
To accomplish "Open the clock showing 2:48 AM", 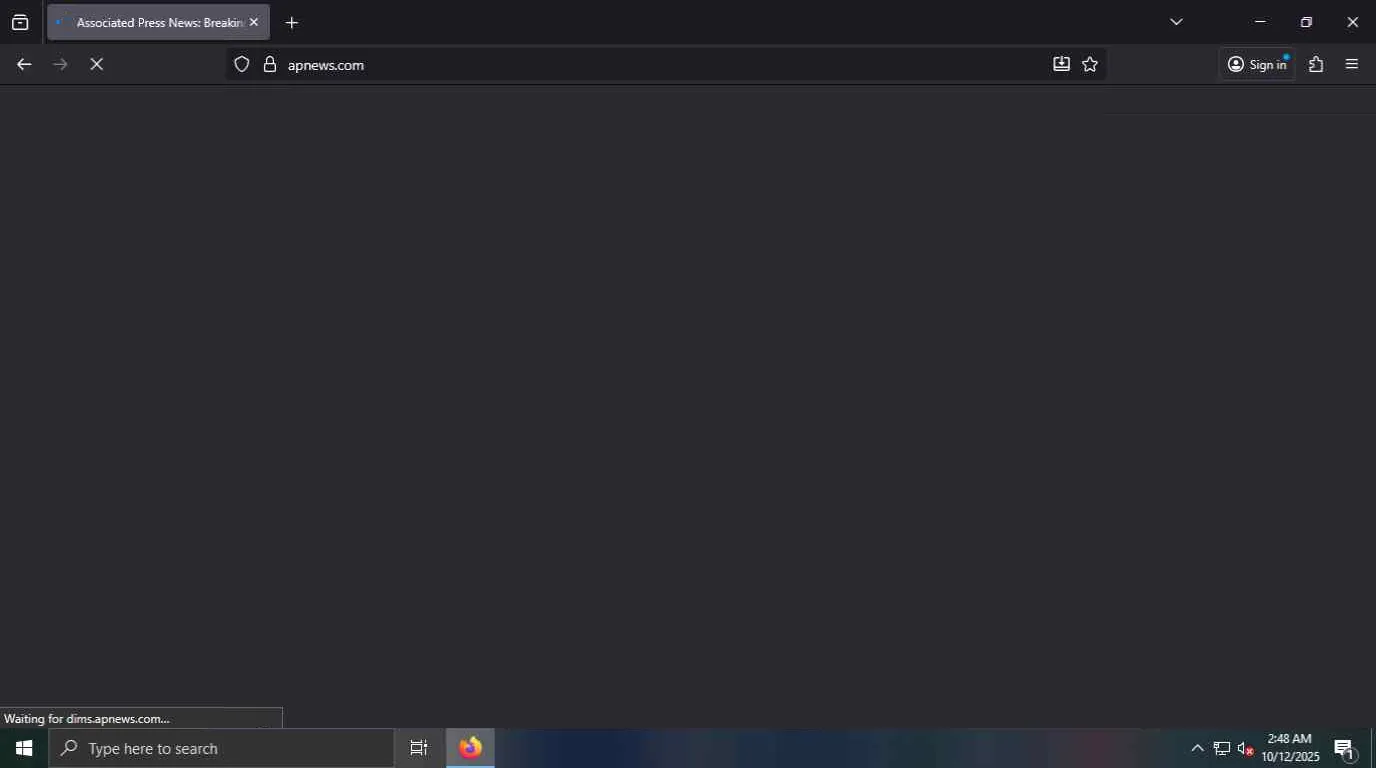I will (1290, 748).
